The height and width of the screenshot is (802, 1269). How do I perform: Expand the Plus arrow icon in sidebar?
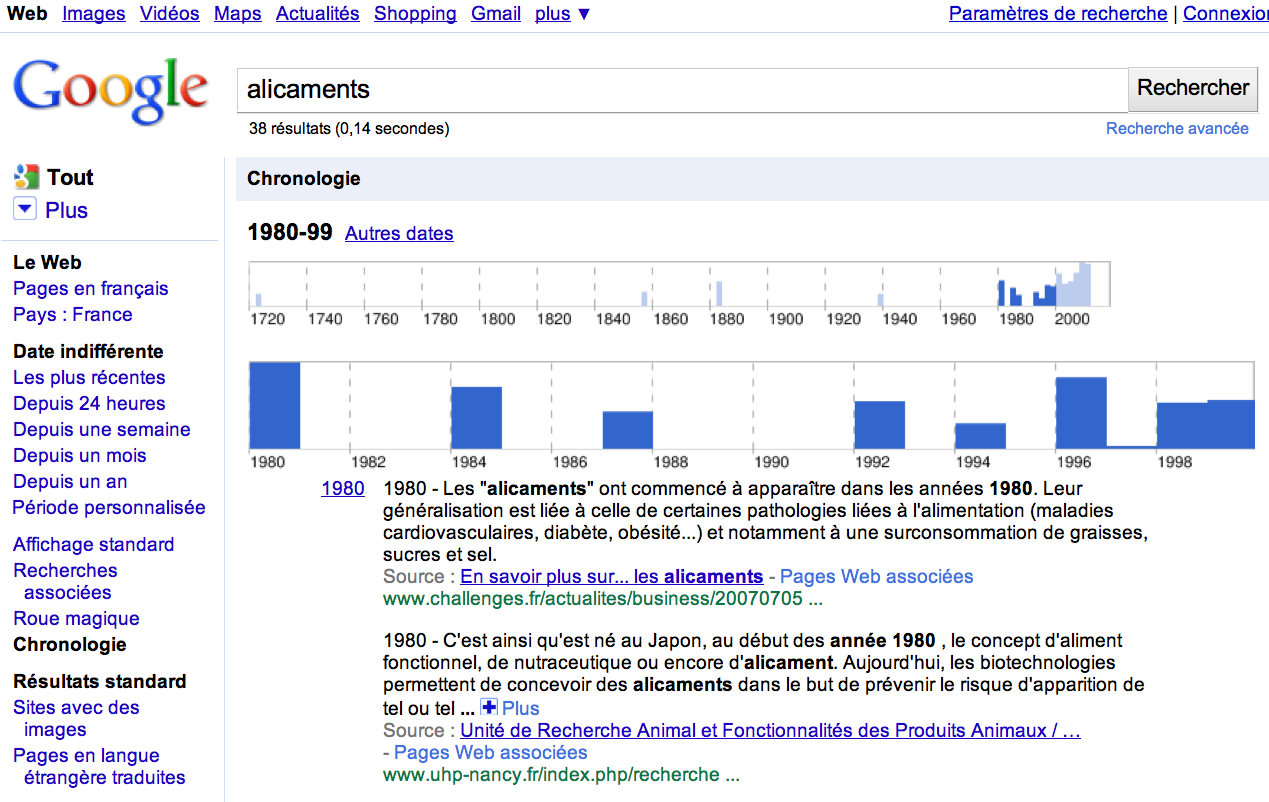coord(26,210)
